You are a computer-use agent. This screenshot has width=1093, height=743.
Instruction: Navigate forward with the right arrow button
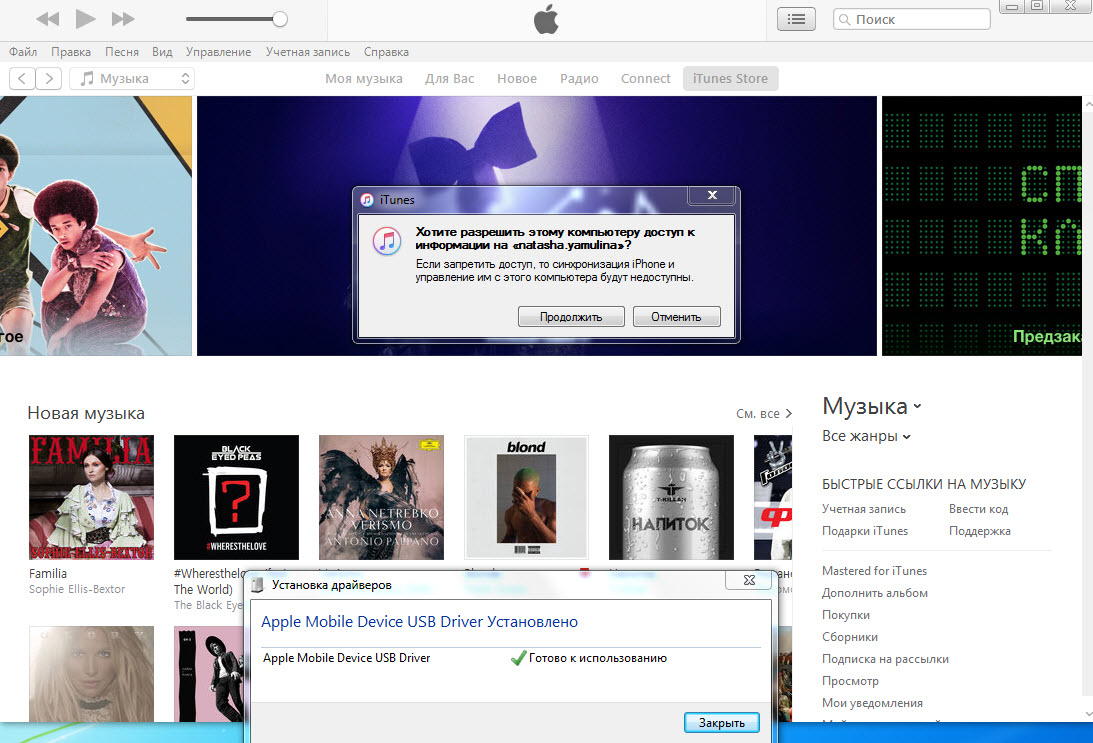tap(49, 79)
